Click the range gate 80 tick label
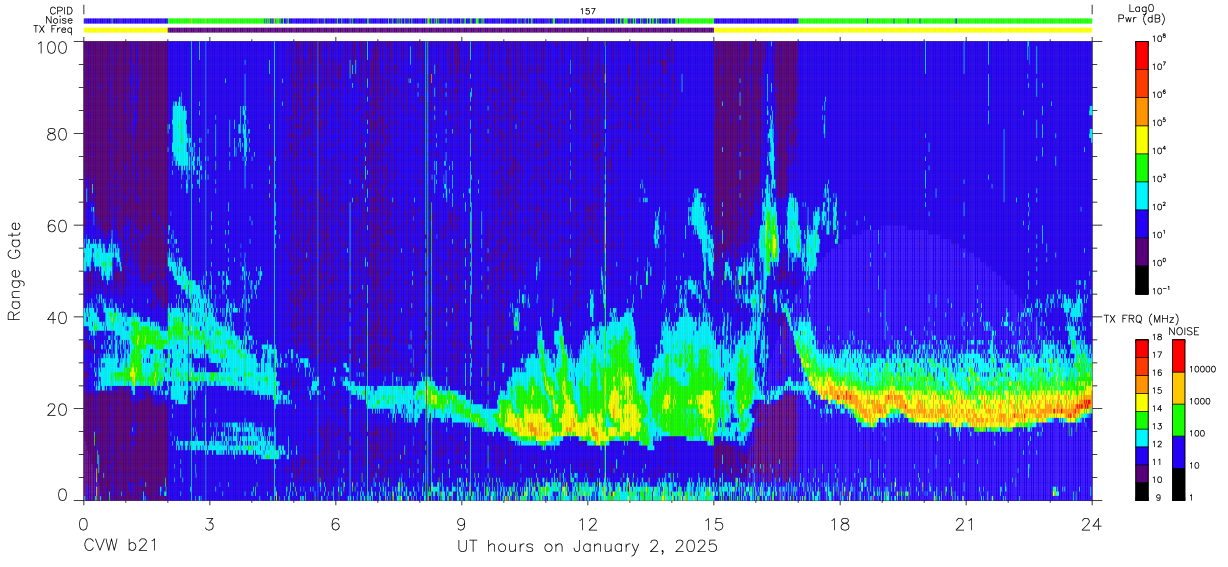Screen dimensions: 1228x567 (x=58, y=133)
